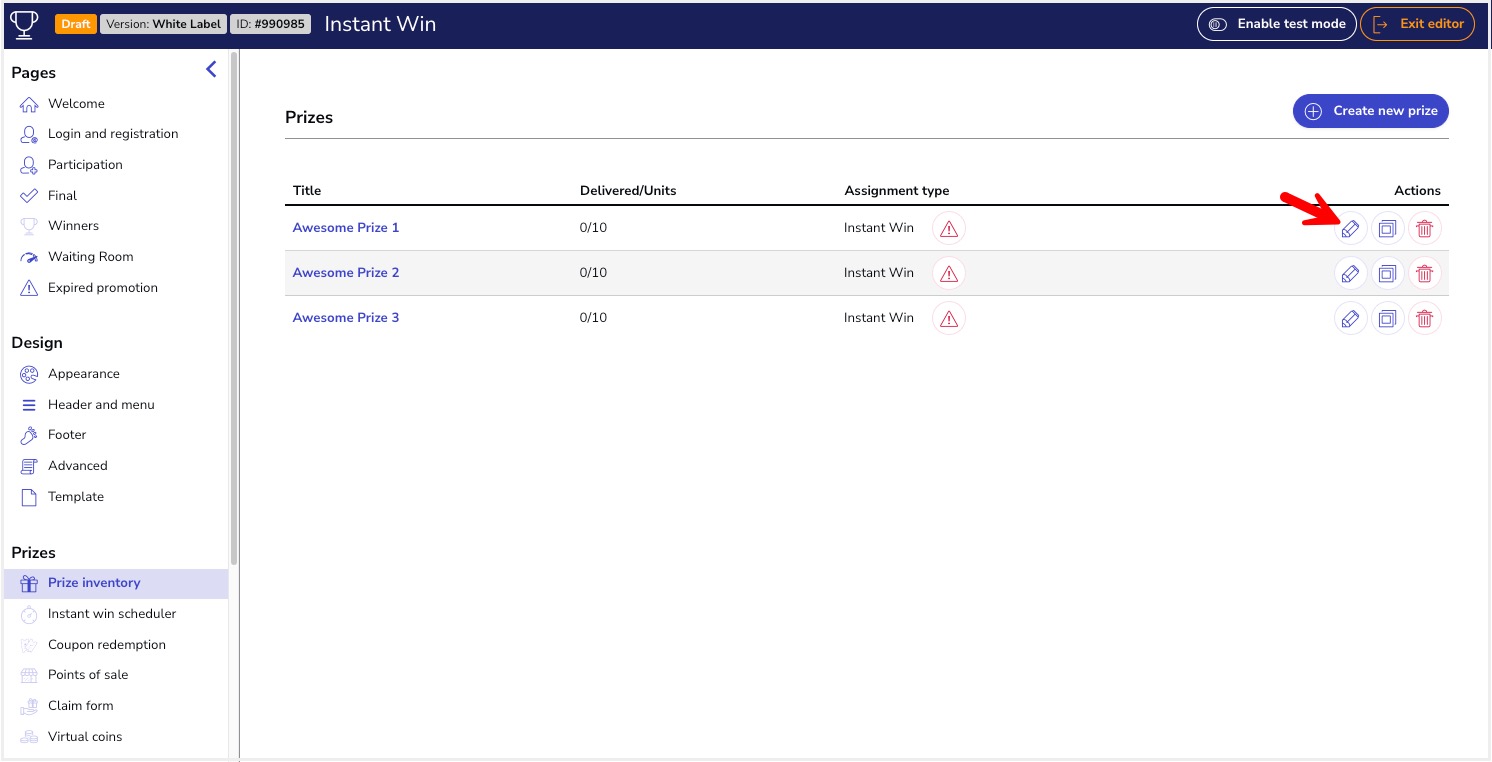Open Points of sale section
This screenshot has width=1492, height=762.
pyautogui.click(x=88, y=675)
